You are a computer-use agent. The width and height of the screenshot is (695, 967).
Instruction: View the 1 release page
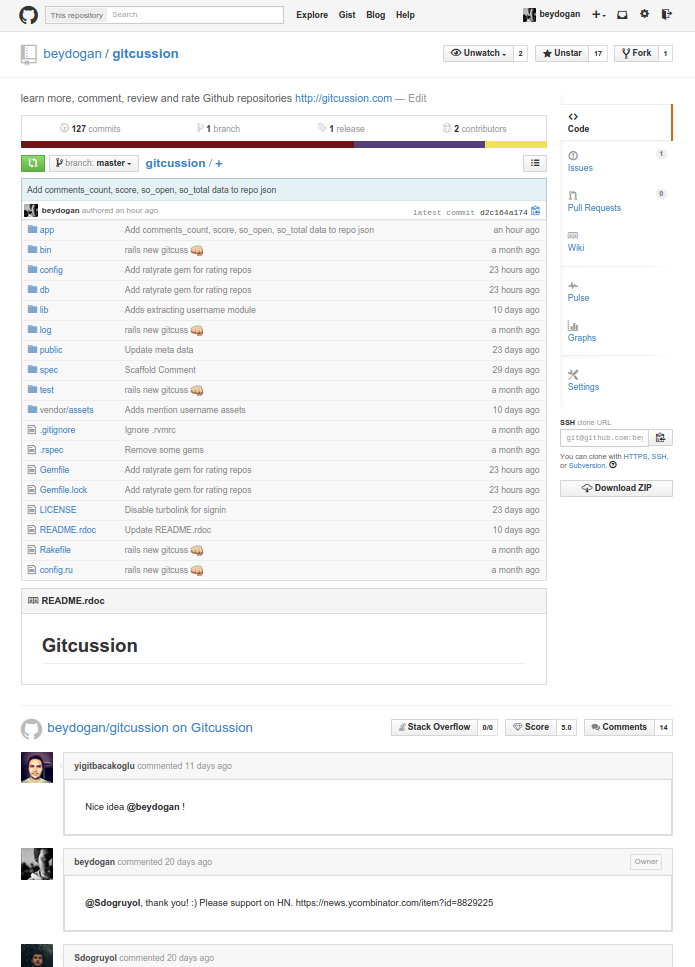[x=341, y=128]
